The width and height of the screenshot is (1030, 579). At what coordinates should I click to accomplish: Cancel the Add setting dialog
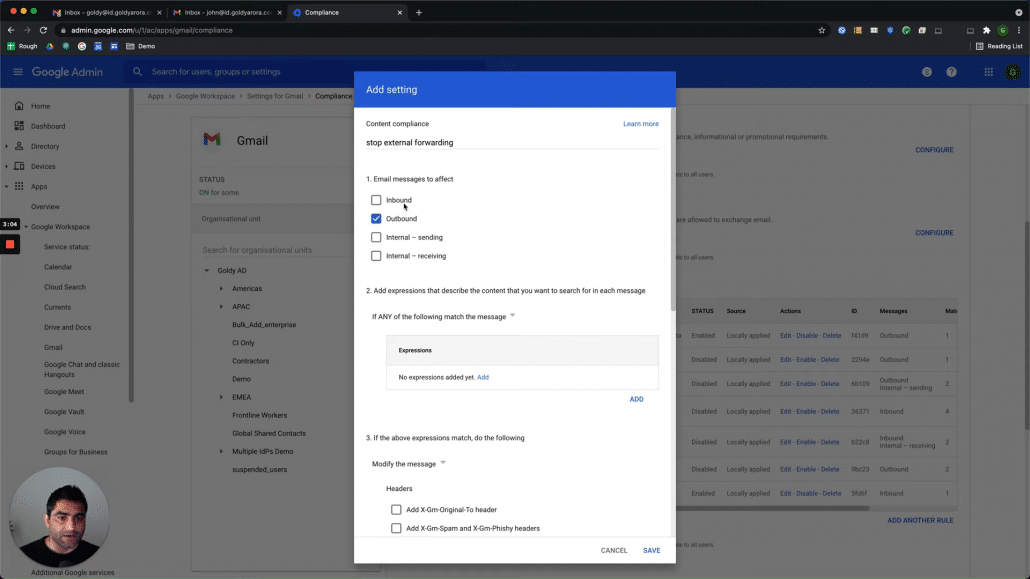point(614,550)
